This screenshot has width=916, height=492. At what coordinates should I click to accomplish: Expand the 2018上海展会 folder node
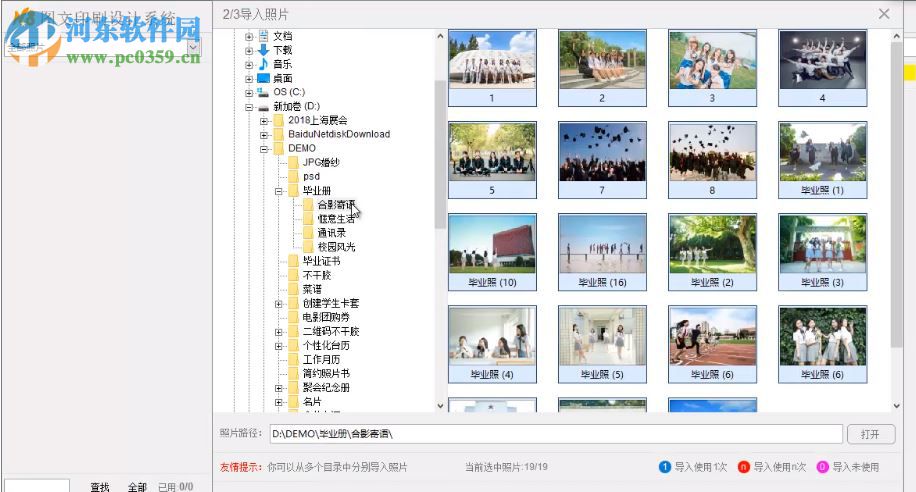pyautogui.click(x=264, y=121)
